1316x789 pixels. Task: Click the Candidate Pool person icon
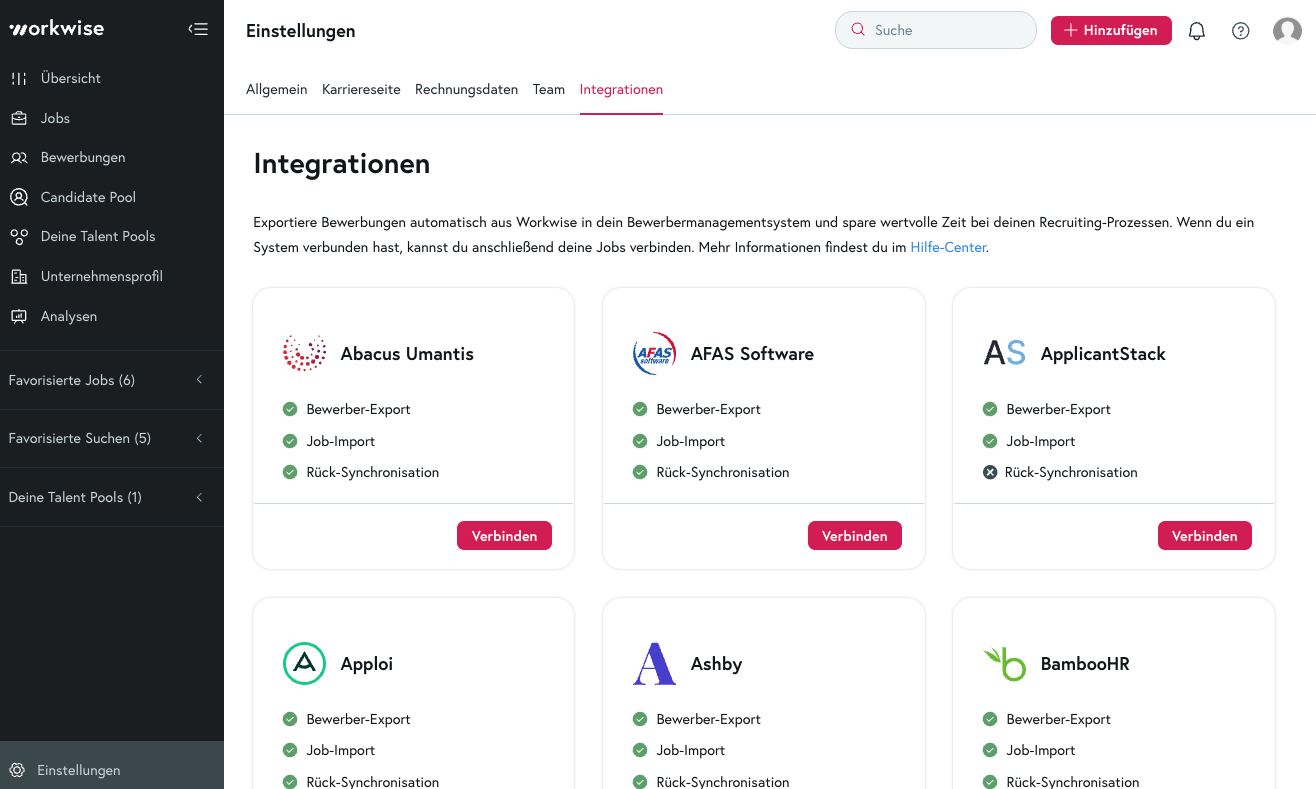[19, 197]
